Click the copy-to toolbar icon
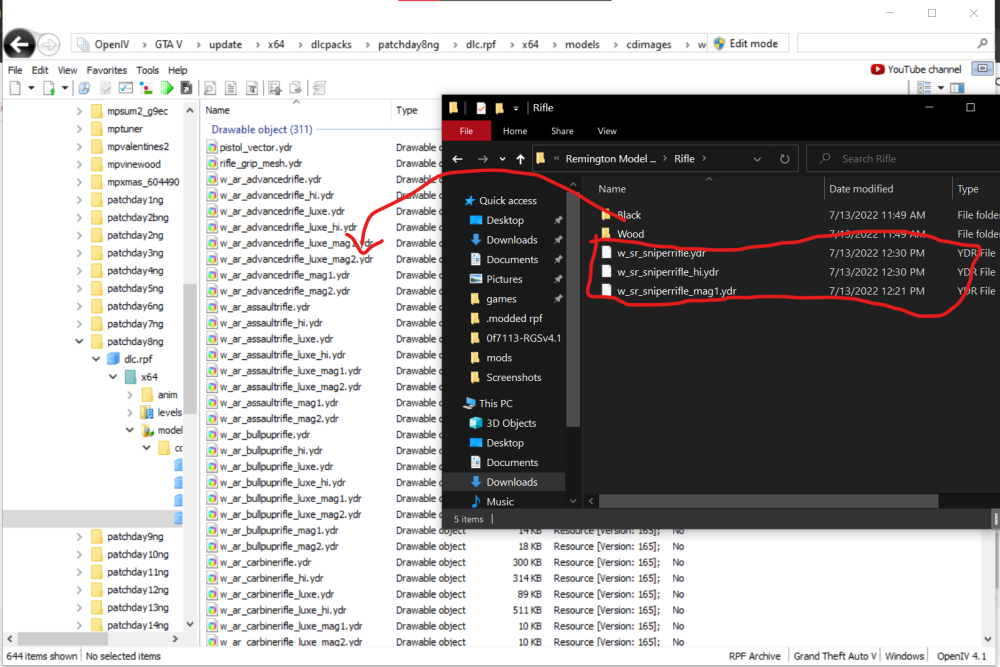 click(x=295, y=88)
